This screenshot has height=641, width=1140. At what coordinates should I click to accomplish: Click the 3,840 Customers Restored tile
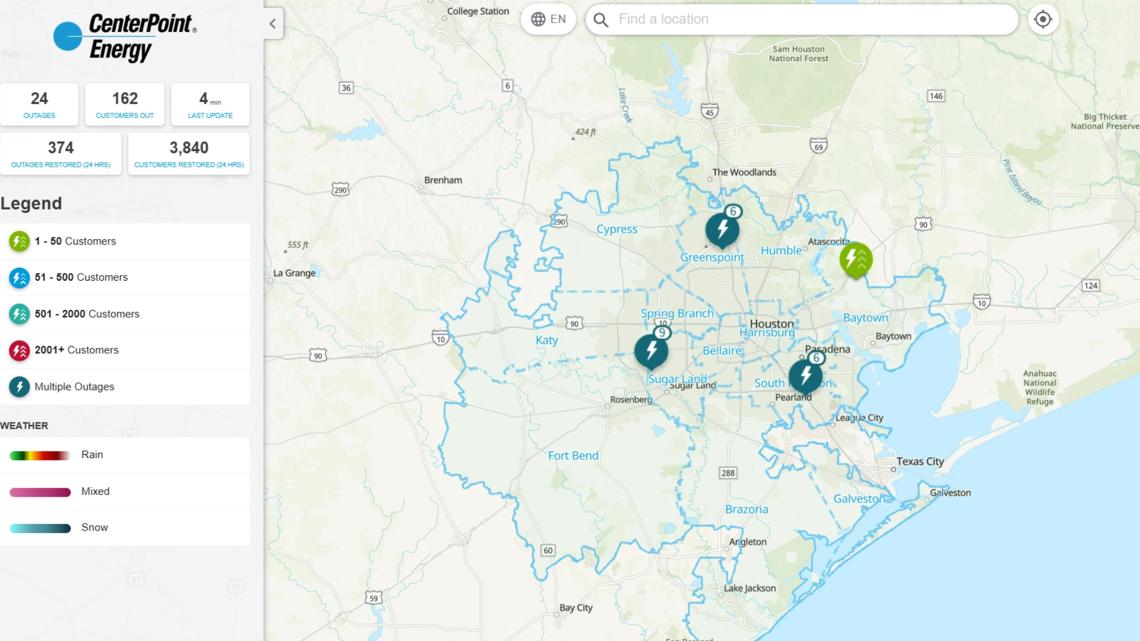188,152
